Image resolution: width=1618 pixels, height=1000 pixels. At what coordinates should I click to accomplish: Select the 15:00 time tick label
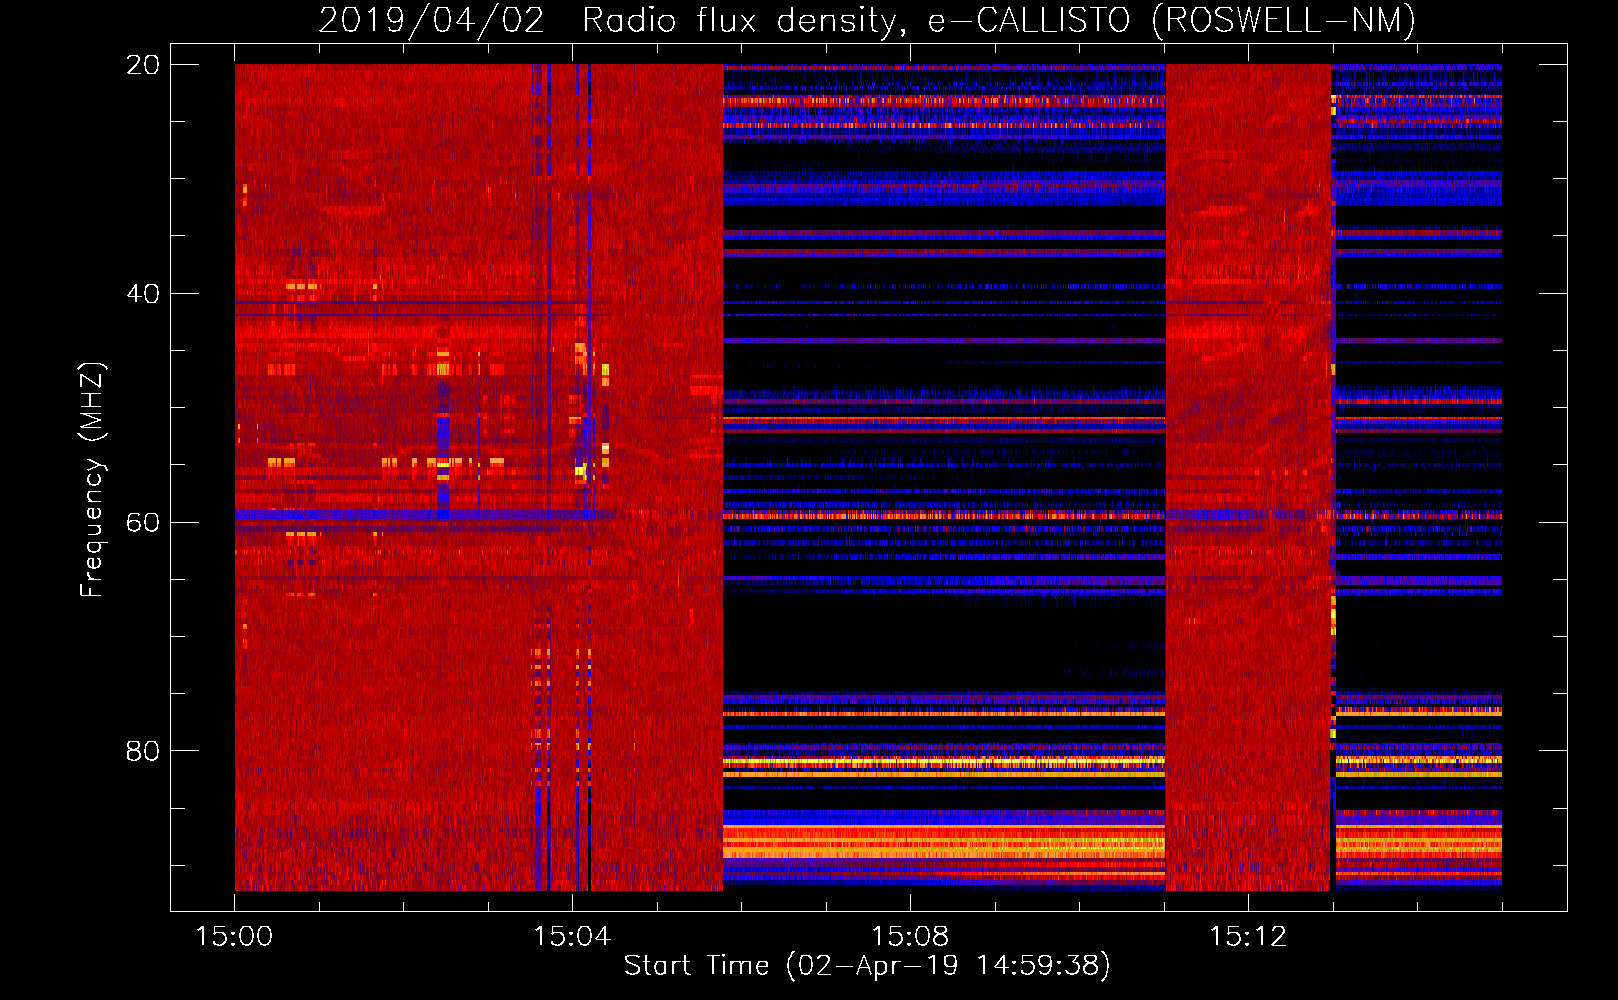(234, 936)
